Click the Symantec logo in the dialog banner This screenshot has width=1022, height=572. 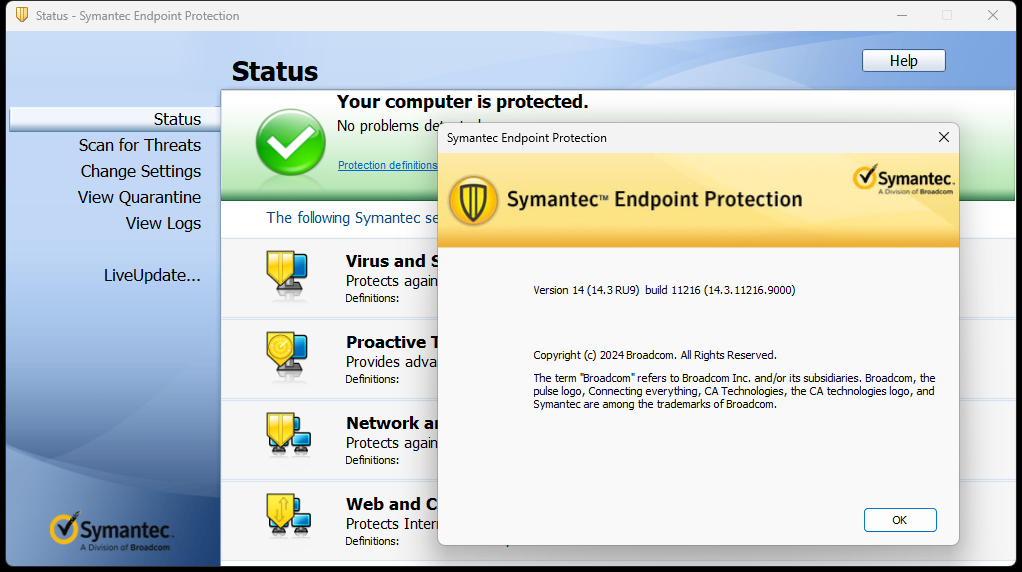903,179
